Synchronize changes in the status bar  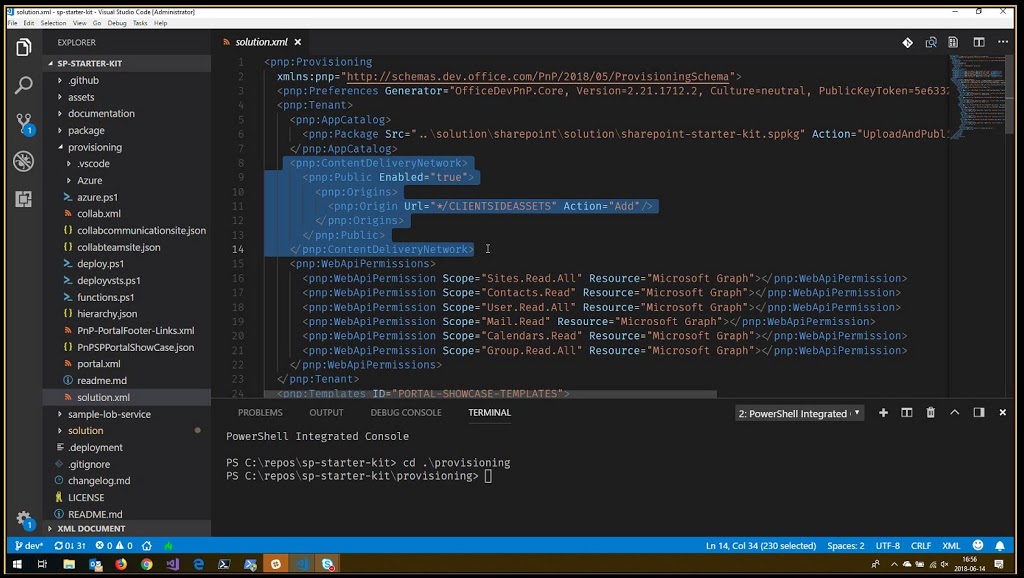pos(70,546)
